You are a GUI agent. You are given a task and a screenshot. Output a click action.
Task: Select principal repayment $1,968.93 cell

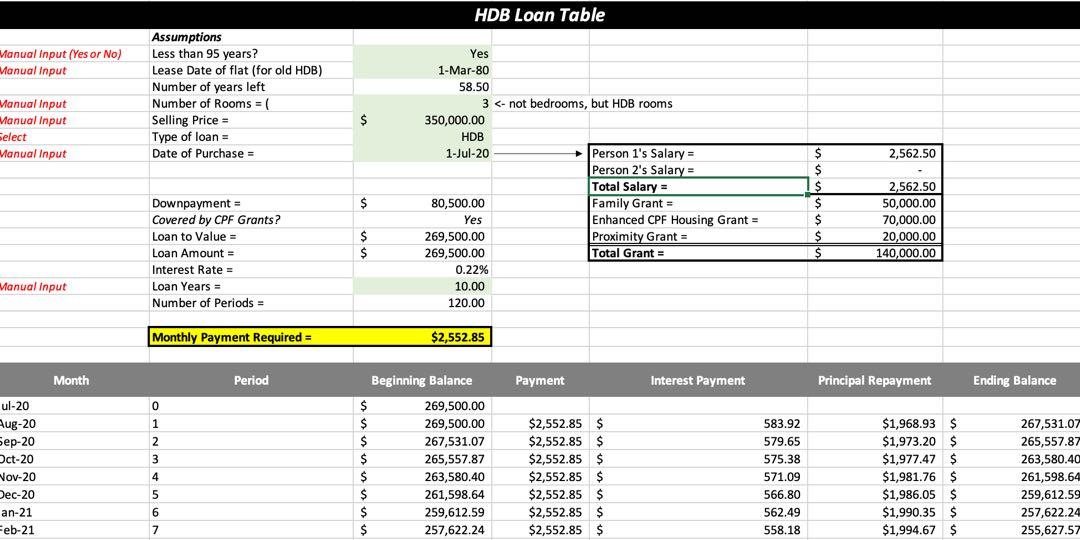click(875, 423)
